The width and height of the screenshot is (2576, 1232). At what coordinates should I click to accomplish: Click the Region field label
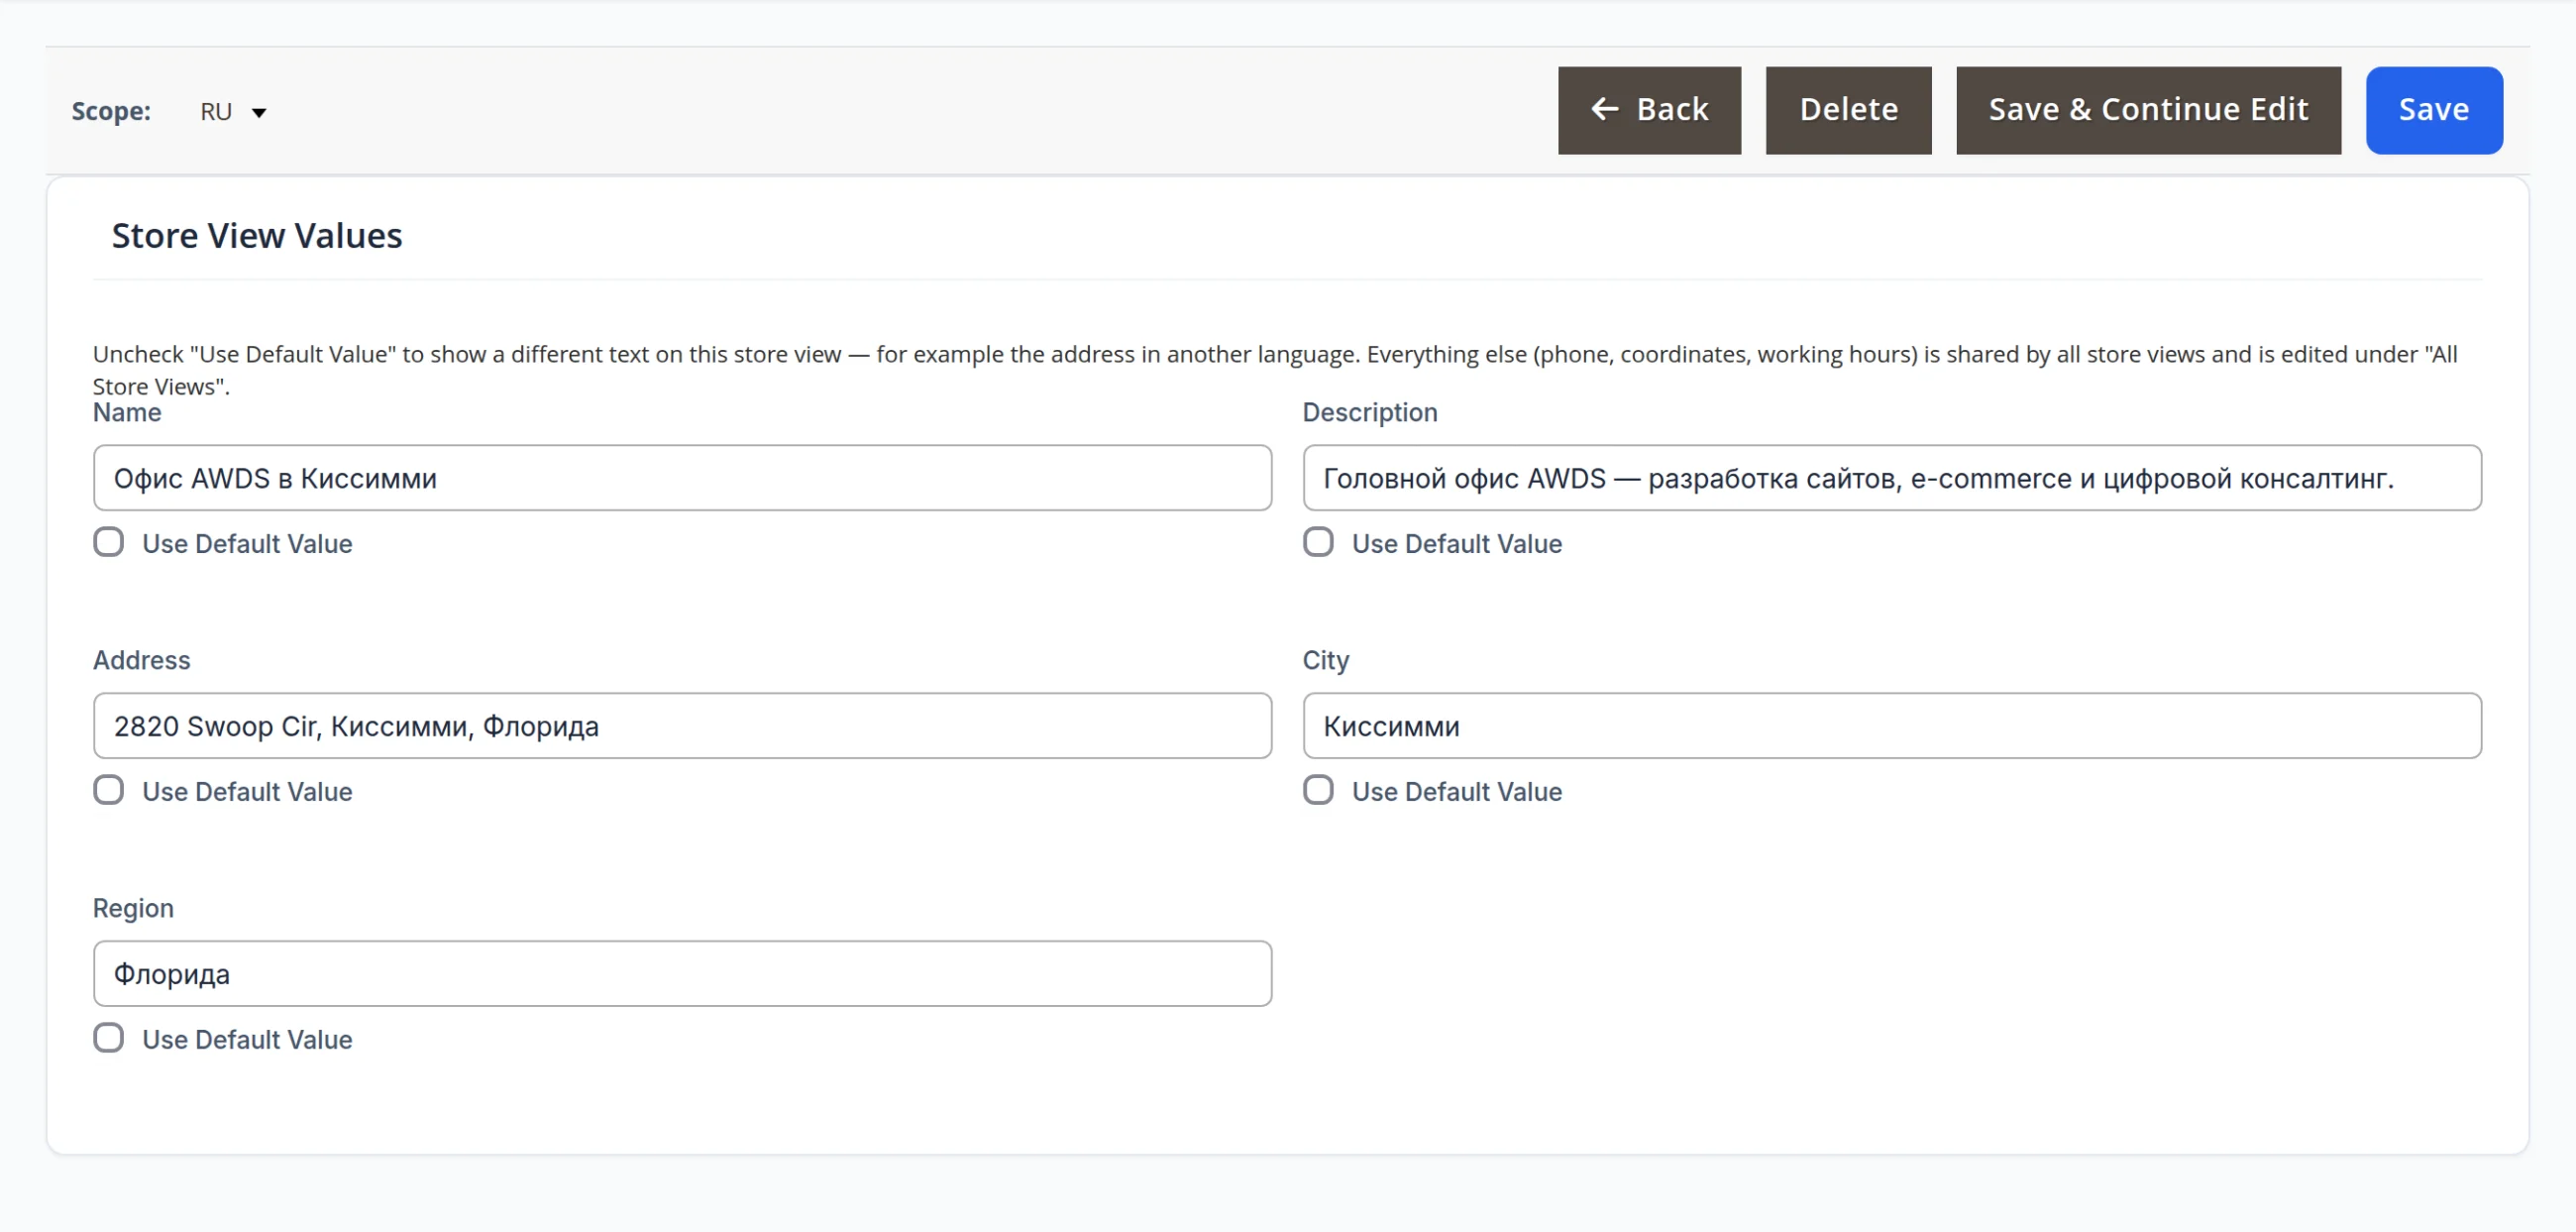(133, 908)
